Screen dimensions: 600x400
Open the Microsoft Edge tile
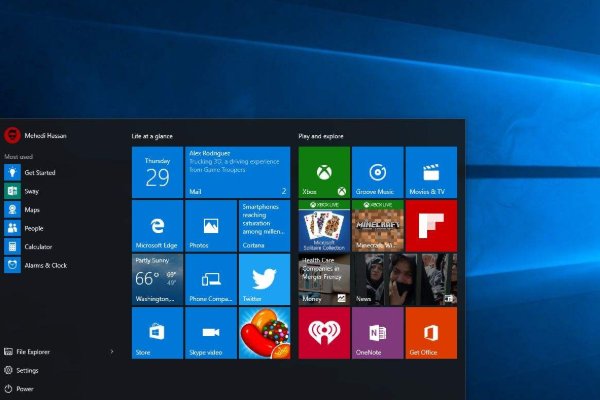pyautogui.click(x=158, y=226)
